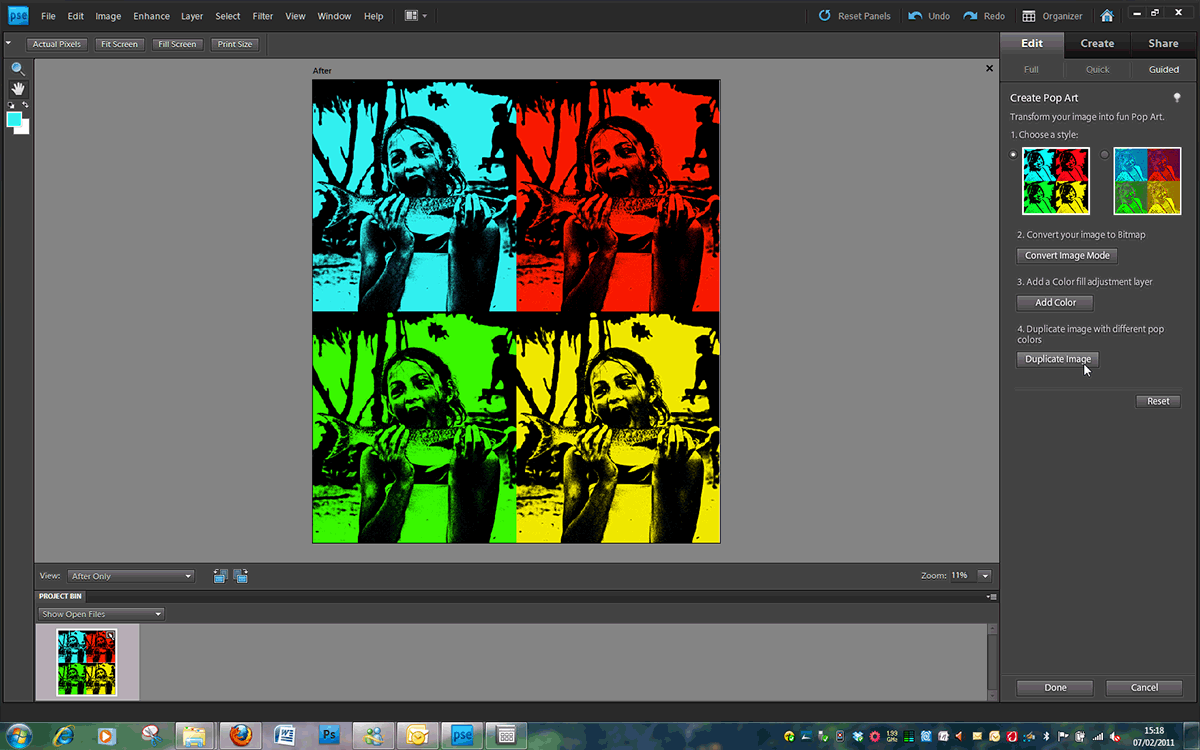Click the Redo arrow icon
The height and width of the screenshot is (750, 1200).
[970, 16]
